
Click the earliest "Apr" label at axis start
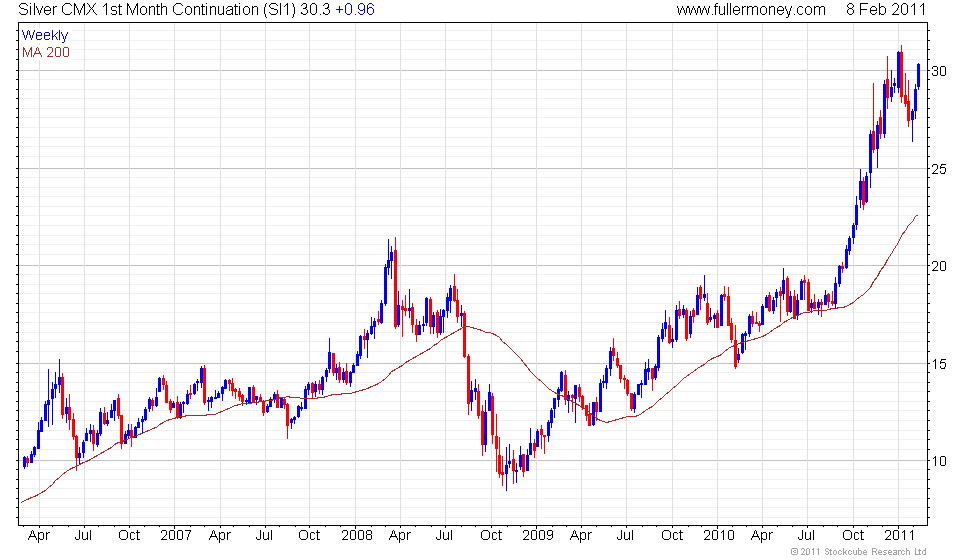pyautogui.click(x=39, y=536)
